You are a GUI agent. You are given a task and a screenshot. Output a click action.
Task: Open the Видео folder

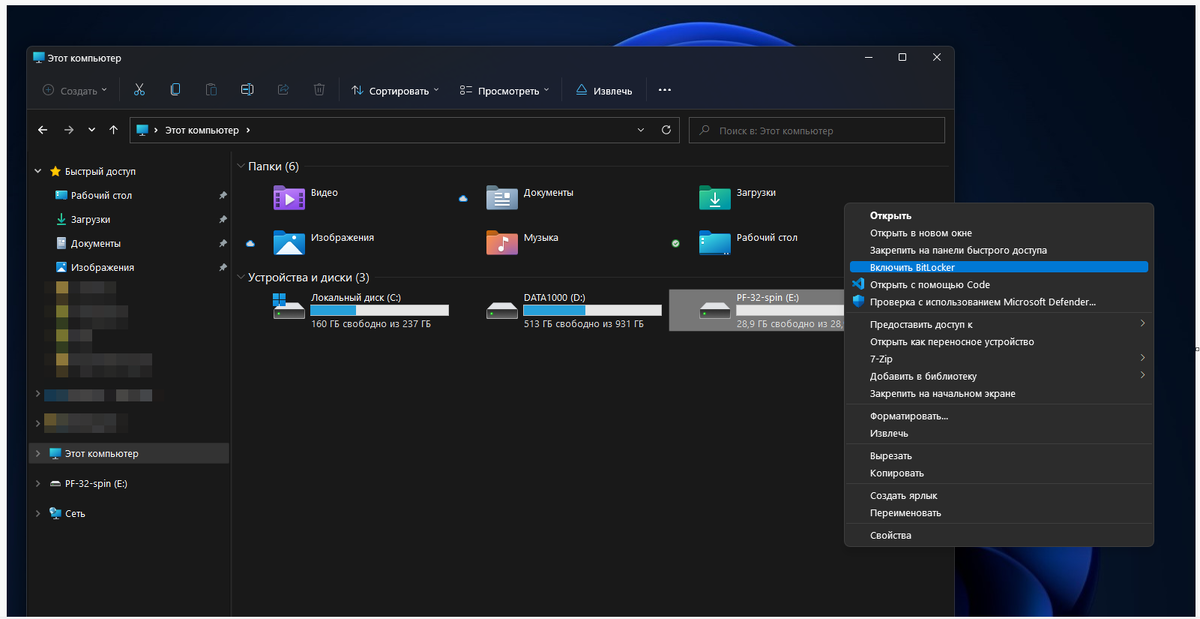[x=306, y=196]
